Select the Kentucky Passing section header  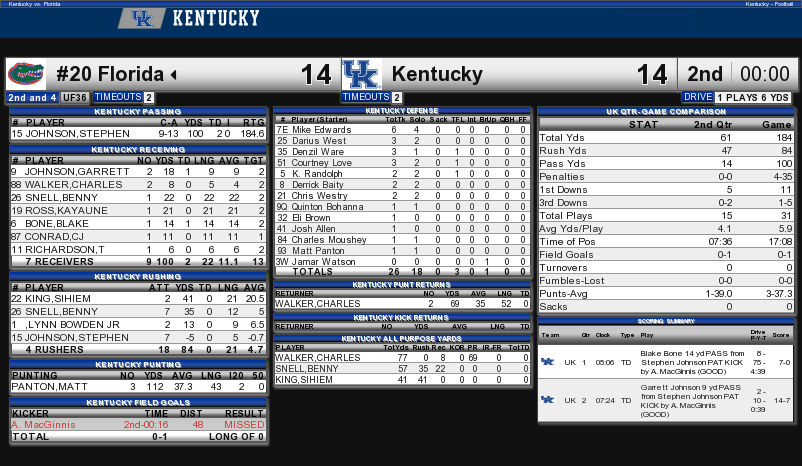(x=139, y=111)
